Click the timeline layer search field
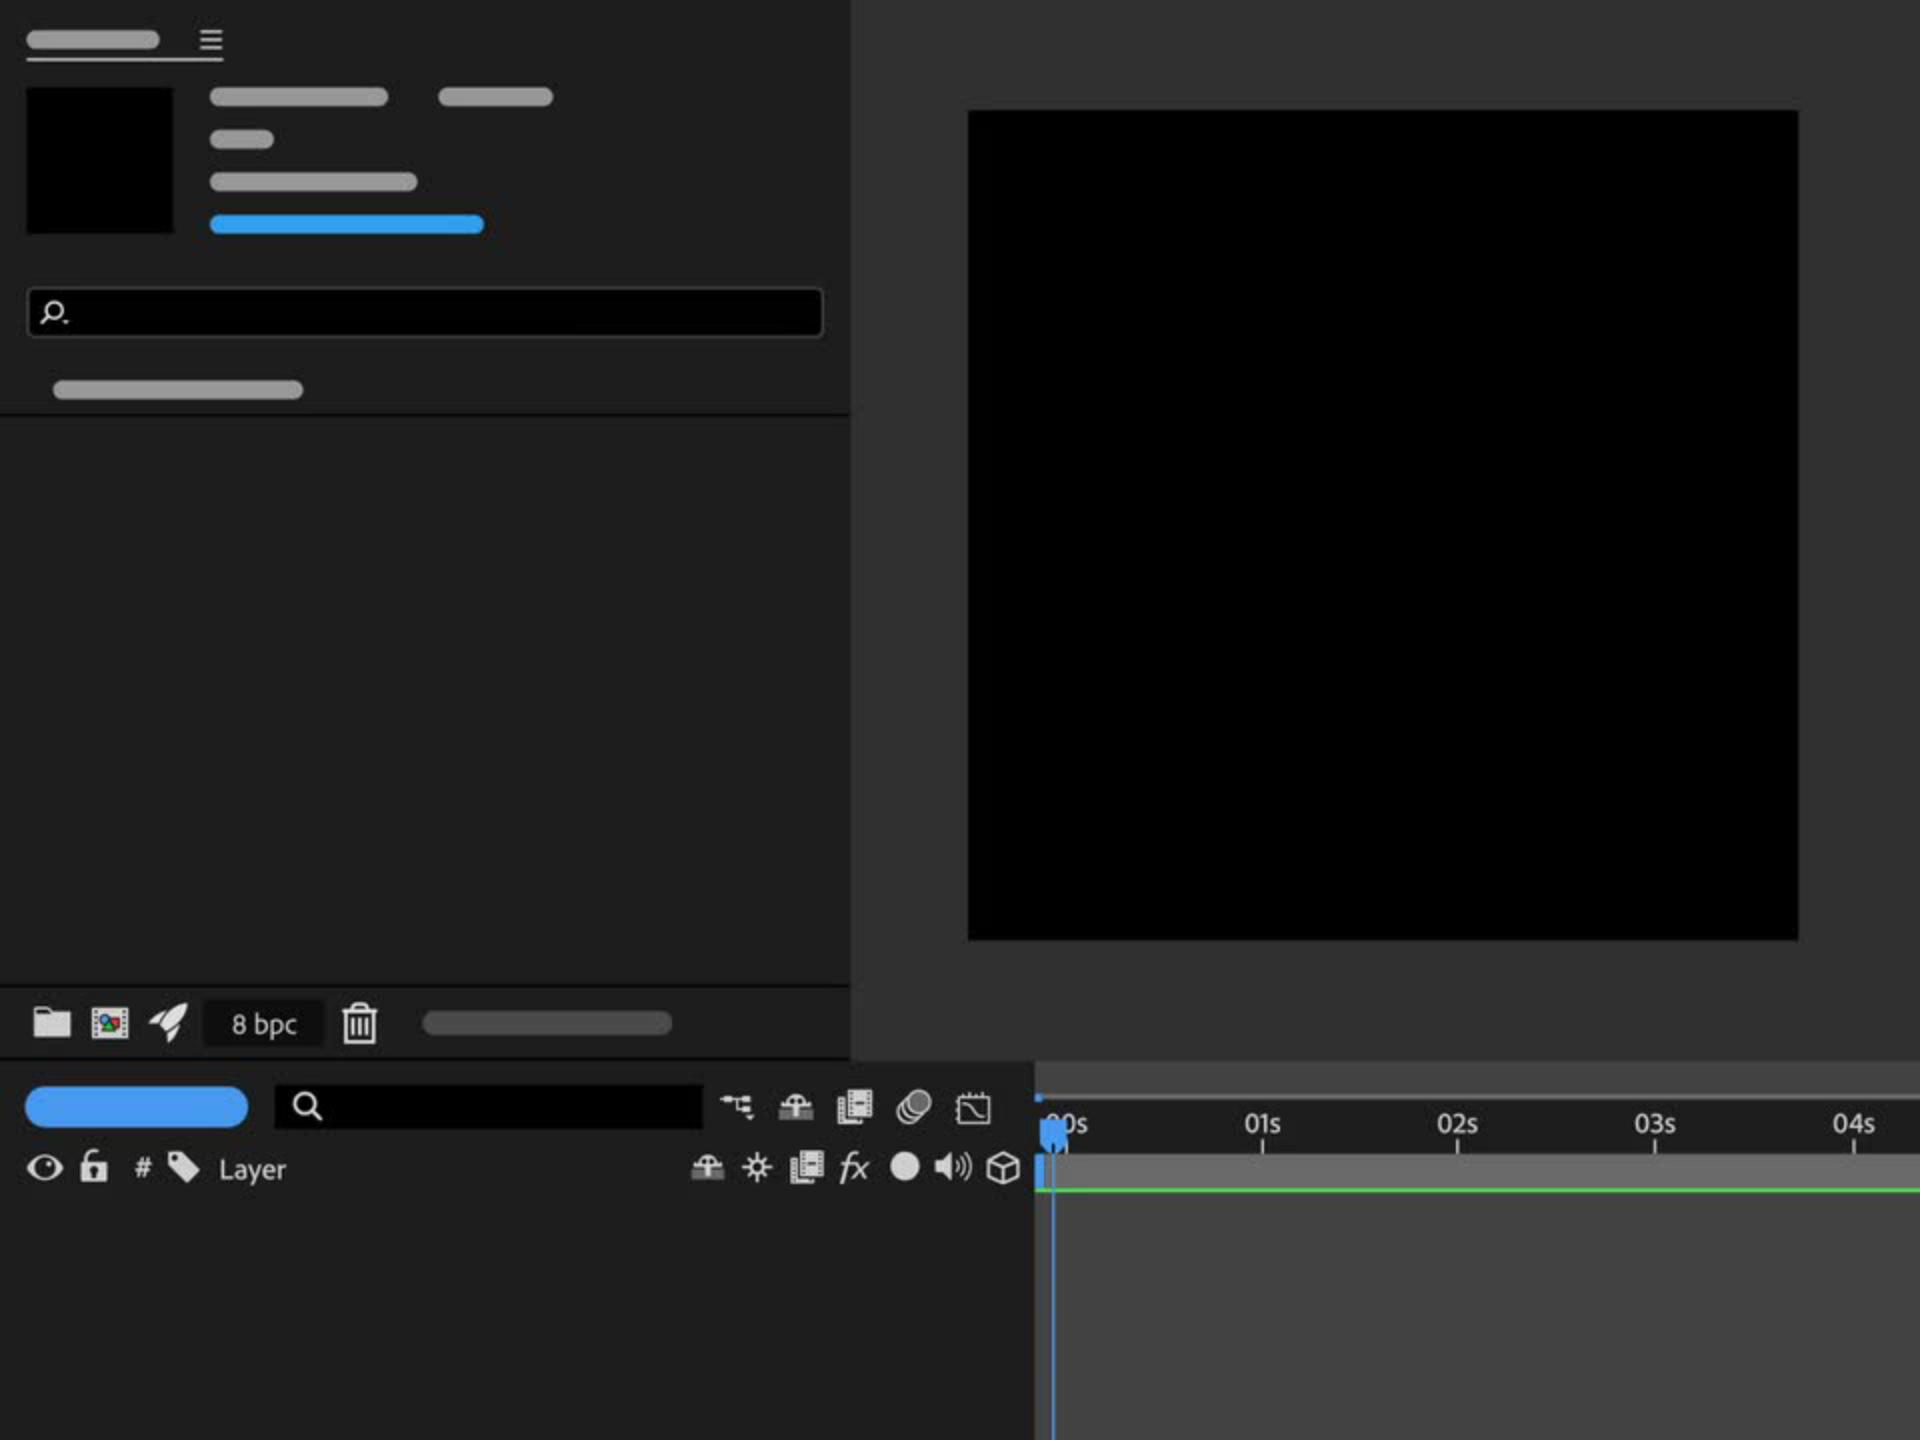Screen dimensions: 1920x1440 (x=500, y=1106)
